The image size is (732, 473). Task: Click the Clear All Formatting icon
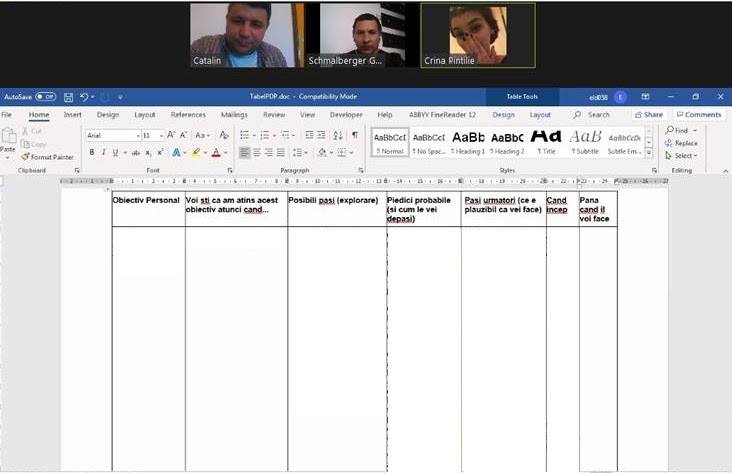[224, 135]
